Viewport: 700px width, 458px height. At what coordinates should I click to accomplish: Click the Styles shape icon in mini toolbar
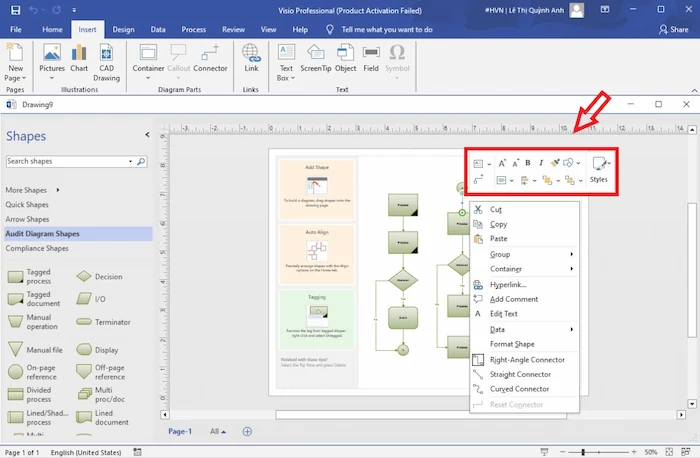[598, 163]
